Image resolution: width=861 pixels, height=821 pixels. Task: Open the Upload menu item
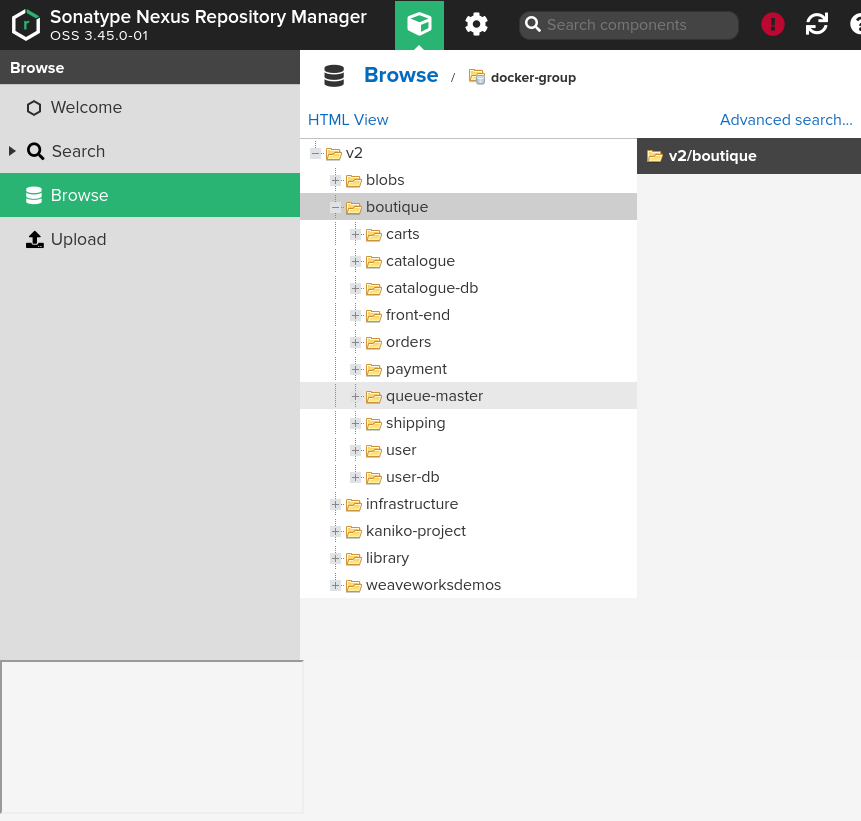[150, 239]
